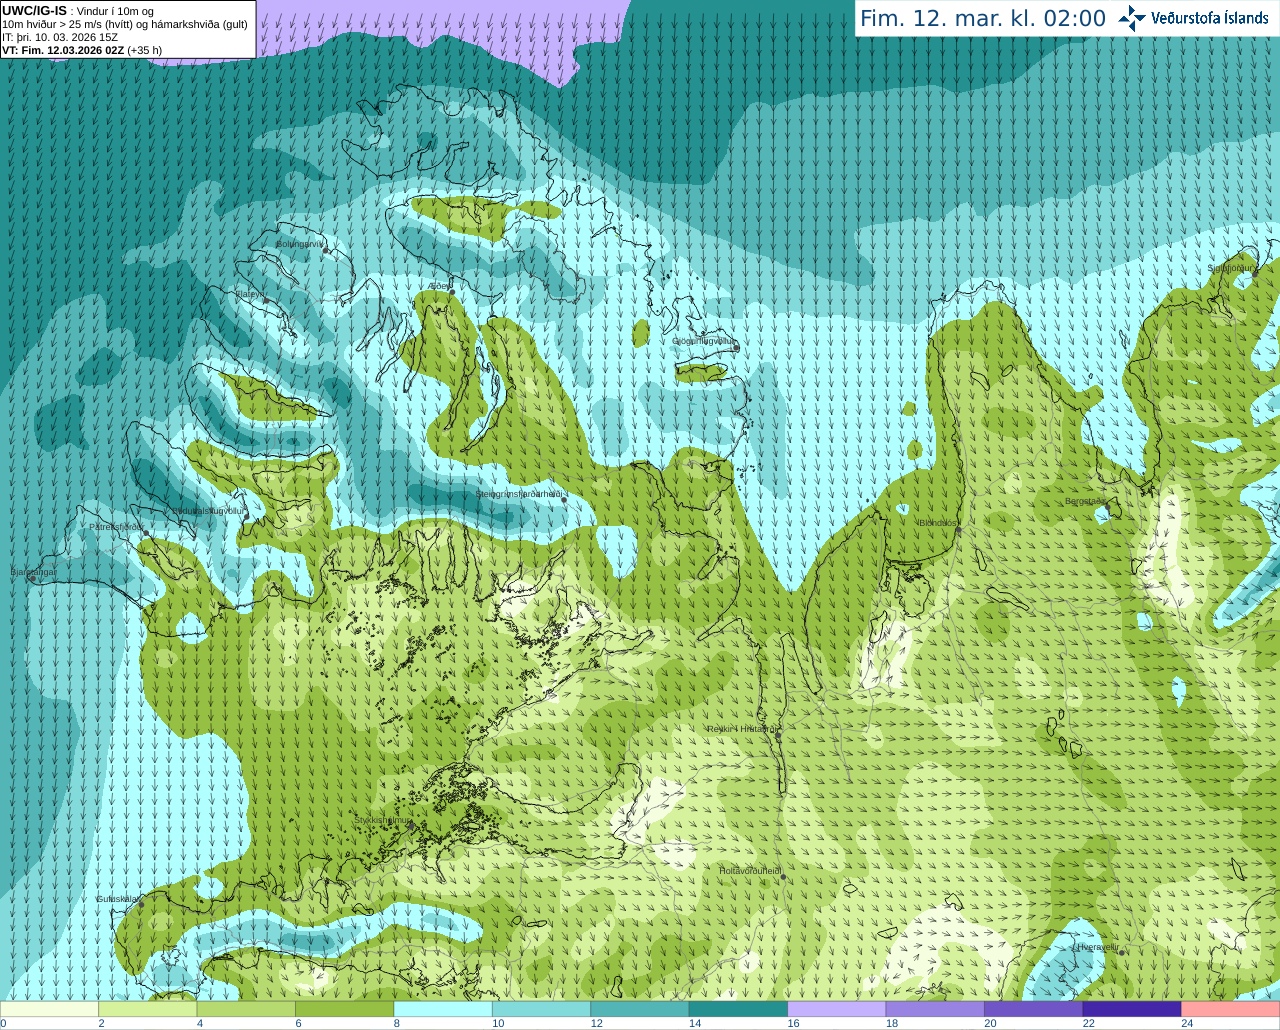Click the Reykir í Hrútafirði station dot
This screenshot has width=1280, height=1030.
[778, 734]
